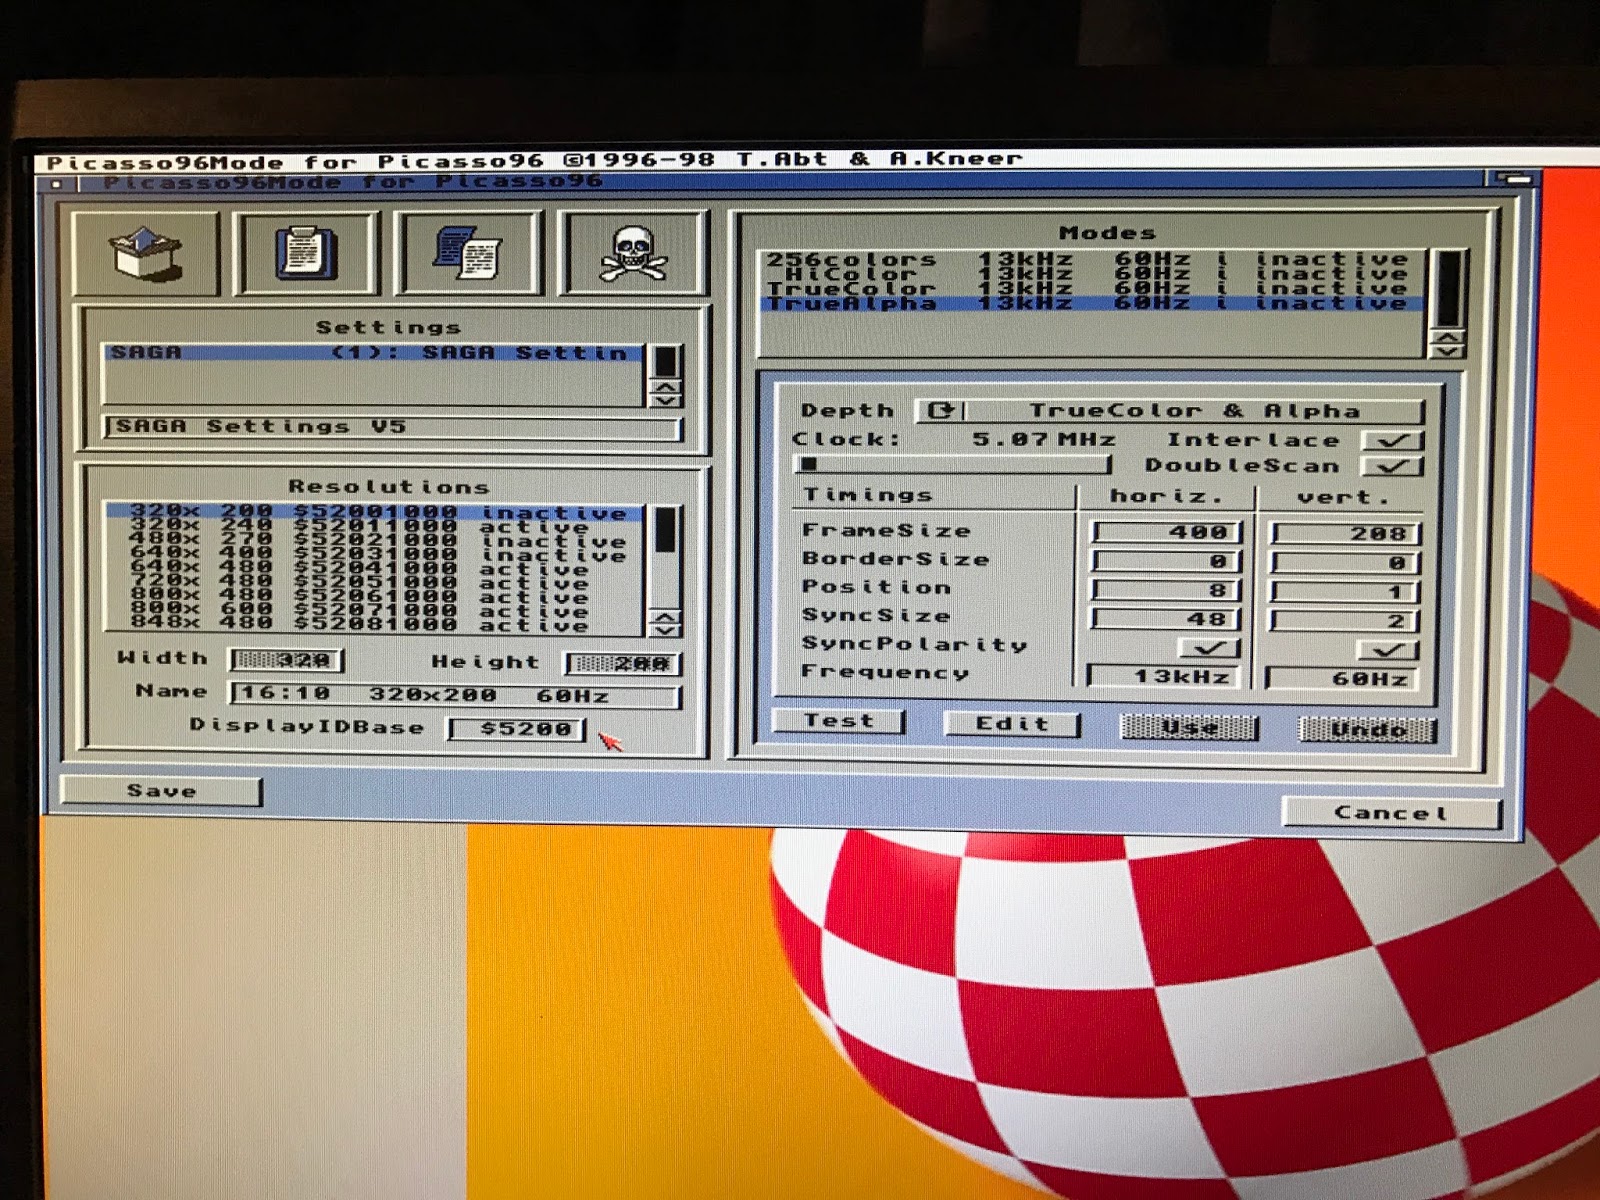This screenshot has height=1200, width=1600.
Task: Click the Save button
Action: point(161,791)
